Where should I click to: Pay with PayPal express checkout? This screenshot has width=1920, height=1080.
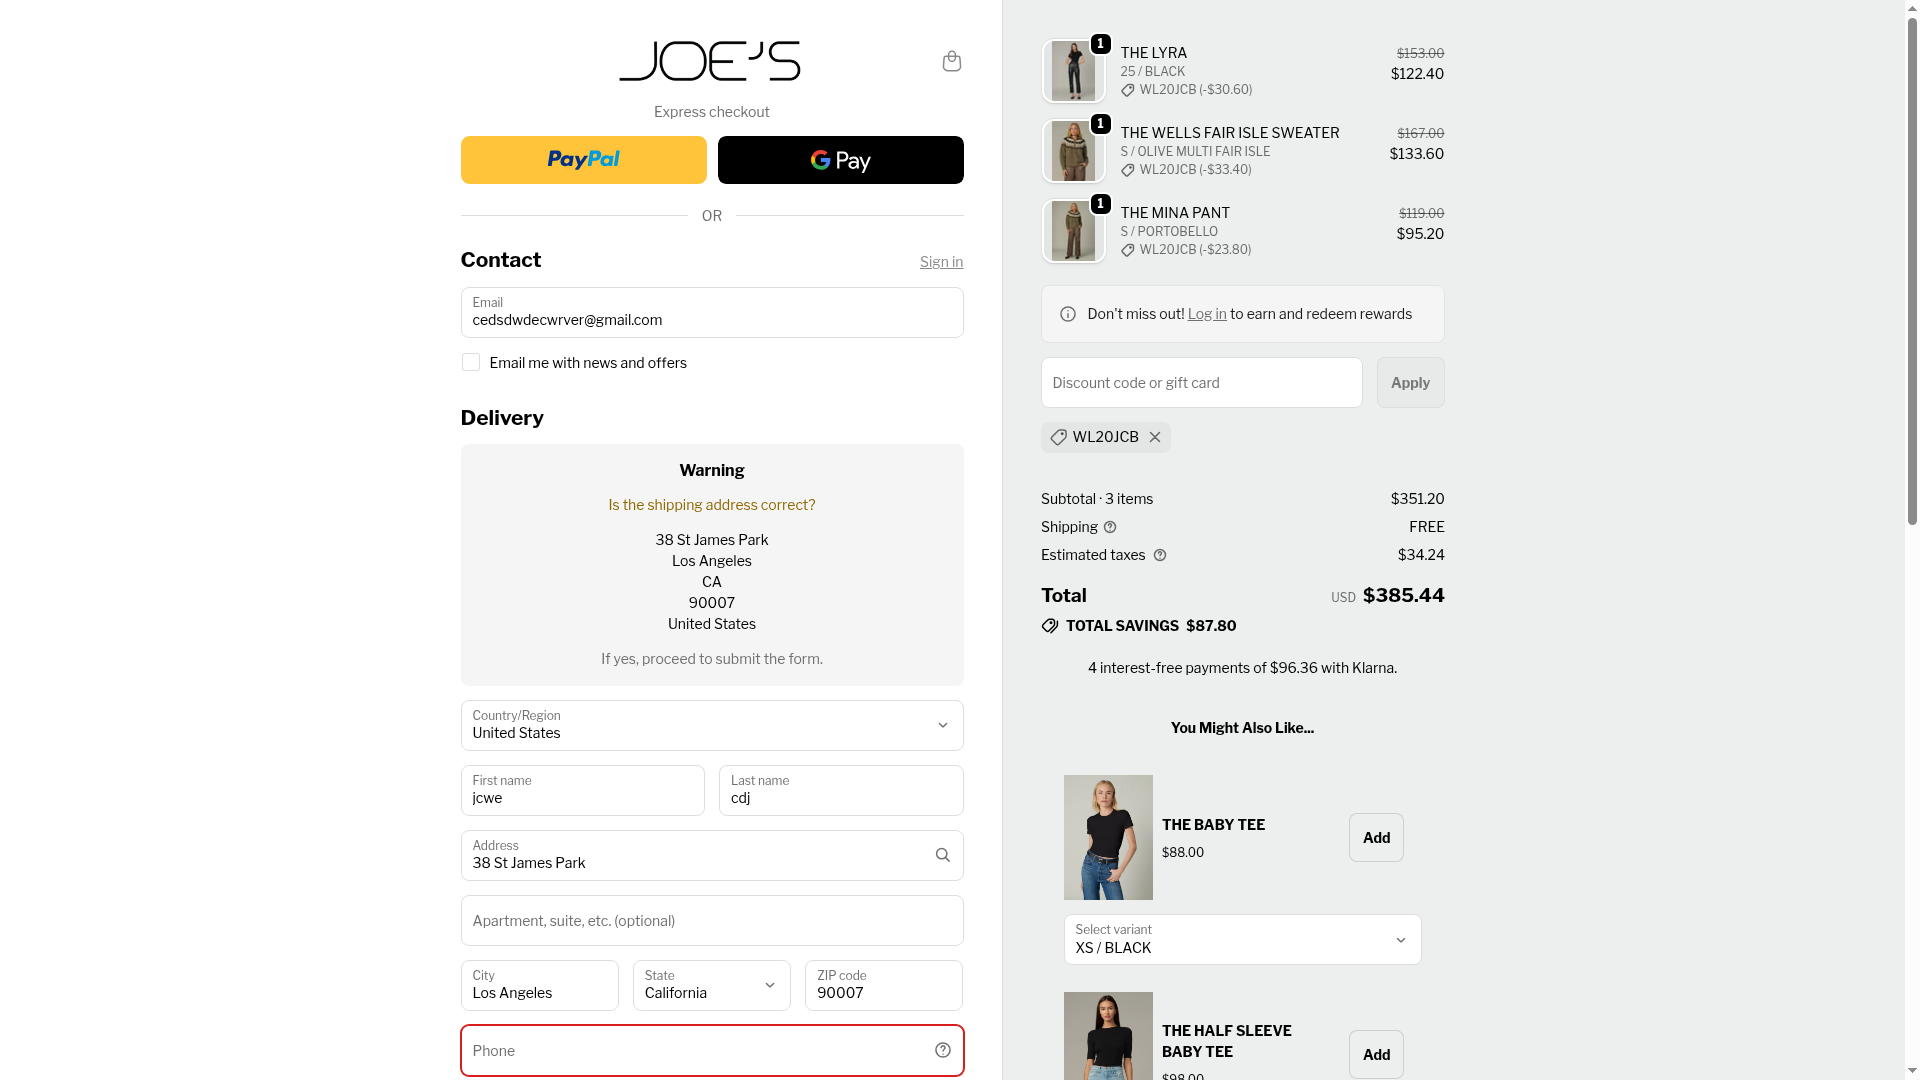coord(584,160)
